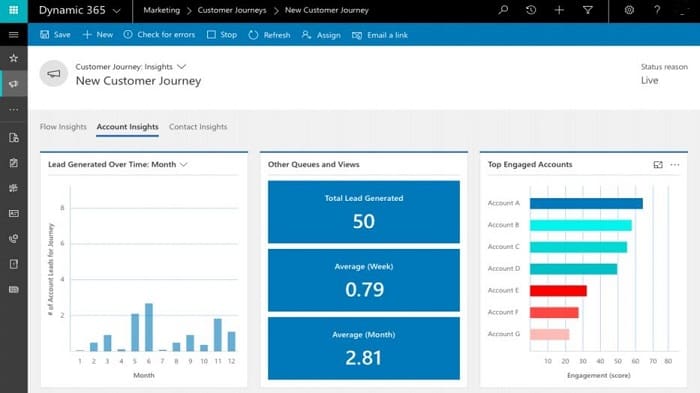
Task: Click the Average (Week) tile
Action: point(364,280)
